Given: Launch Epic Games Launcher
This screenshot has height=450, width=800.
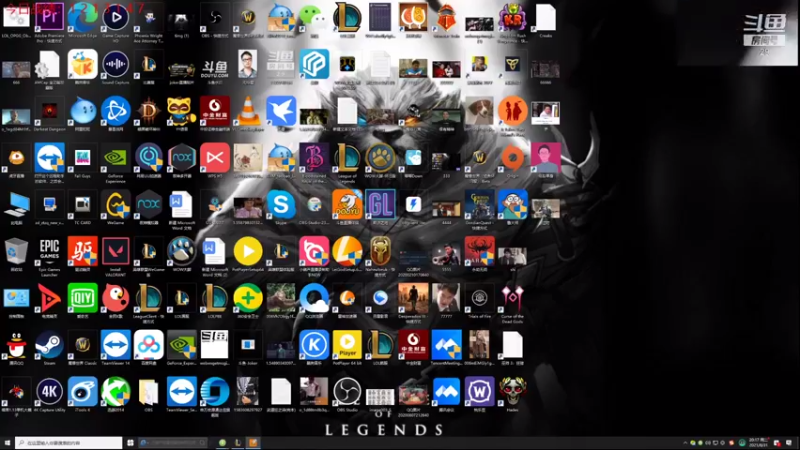Looking at the screenshot, I should (49, 251).
